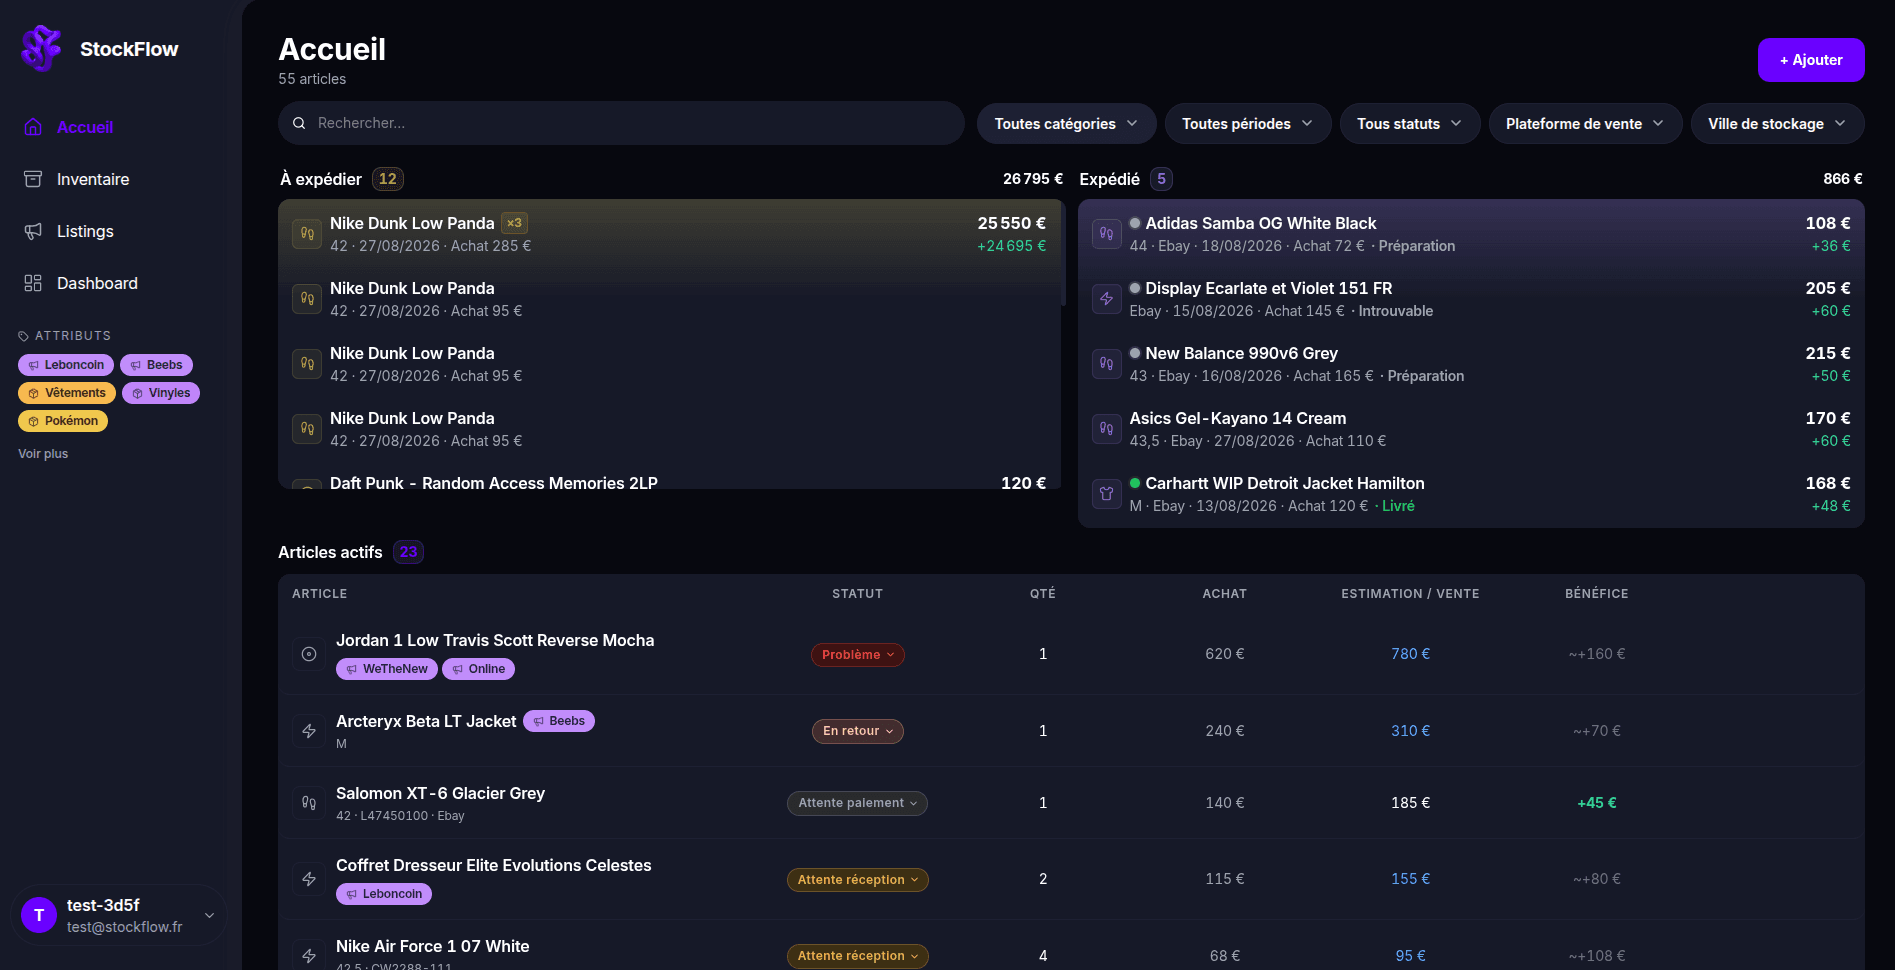1895x970 pixels.
Task: Open the Ville de stockage dropdown
Action: pyautogui.click(x=1777, y=124)
